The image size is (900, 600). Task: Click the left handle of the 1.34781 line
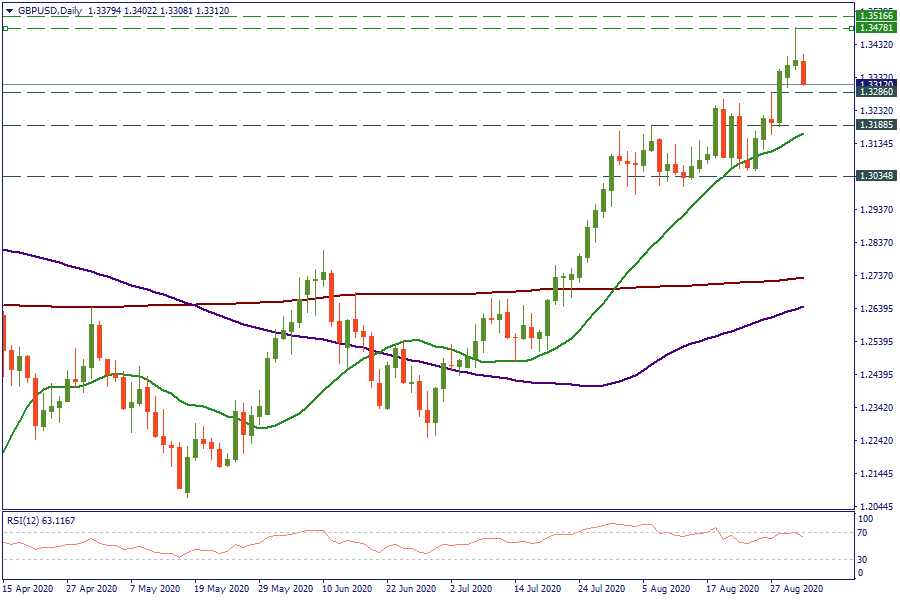5,29
